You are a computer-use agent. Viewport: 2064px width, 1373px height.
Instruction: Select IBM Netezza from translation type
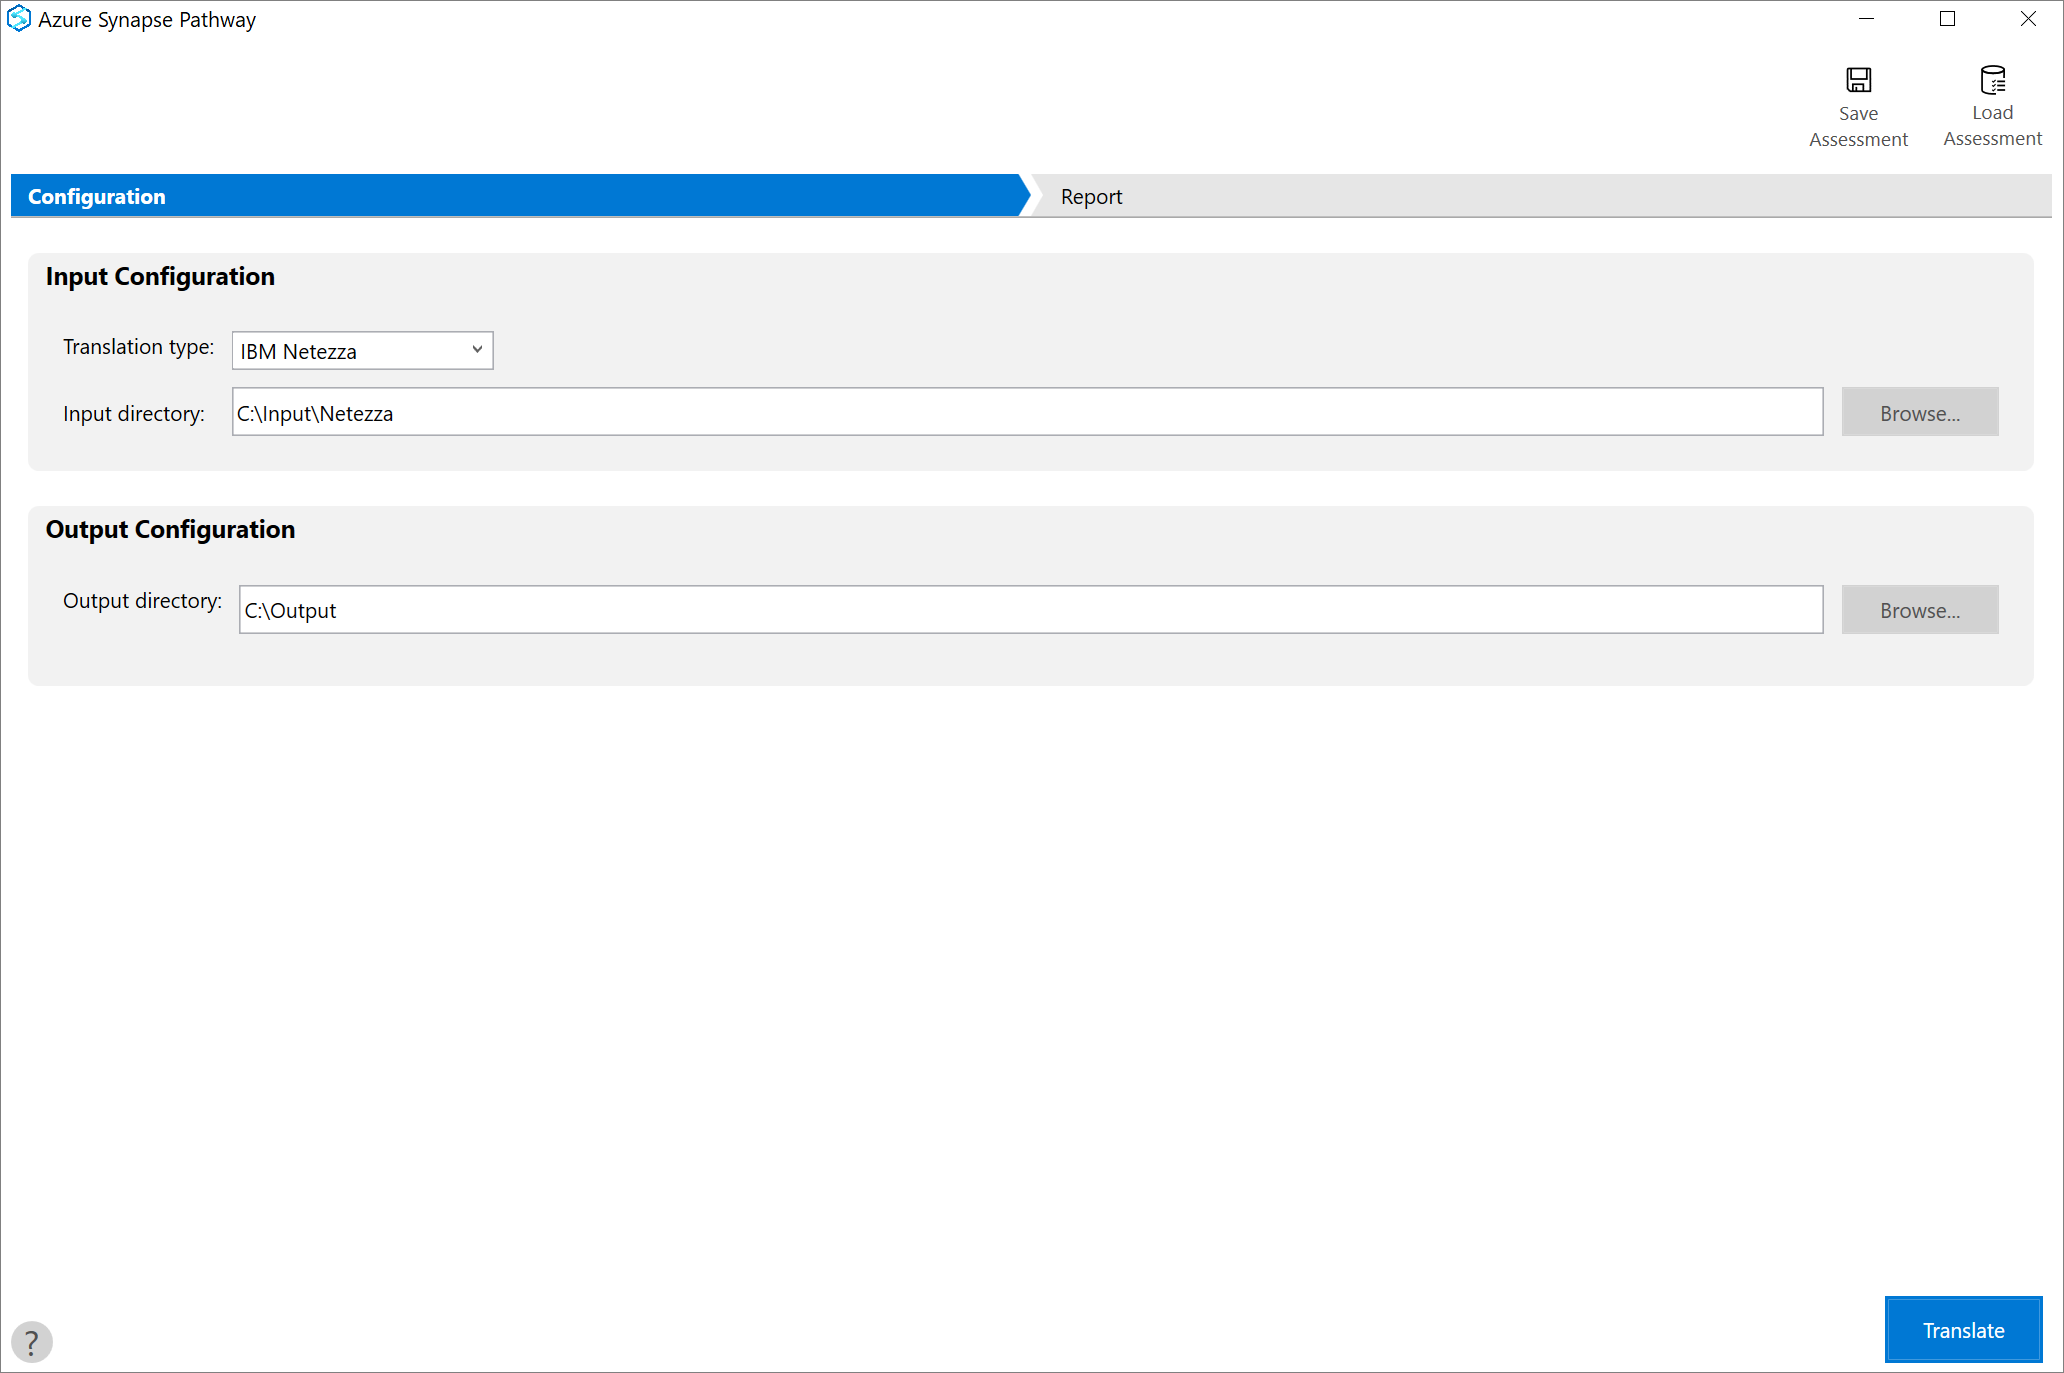click(x=360, y=349)
